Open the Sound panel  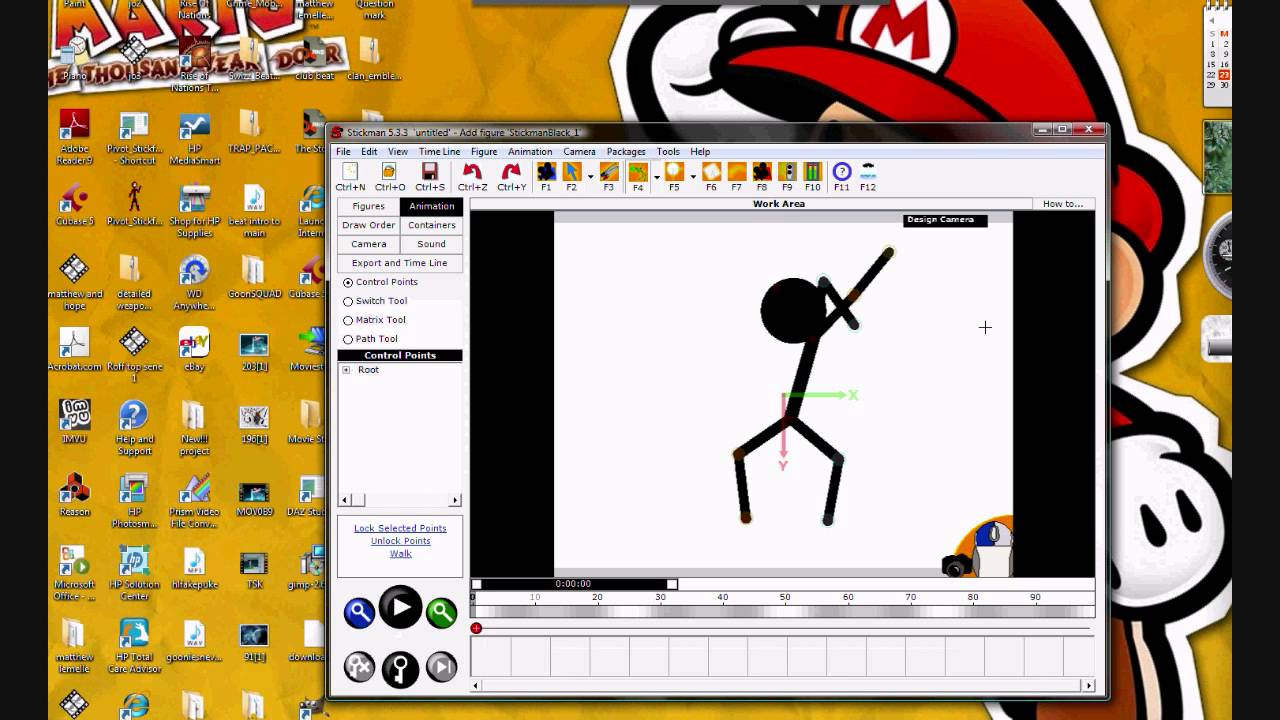(431, 244)
